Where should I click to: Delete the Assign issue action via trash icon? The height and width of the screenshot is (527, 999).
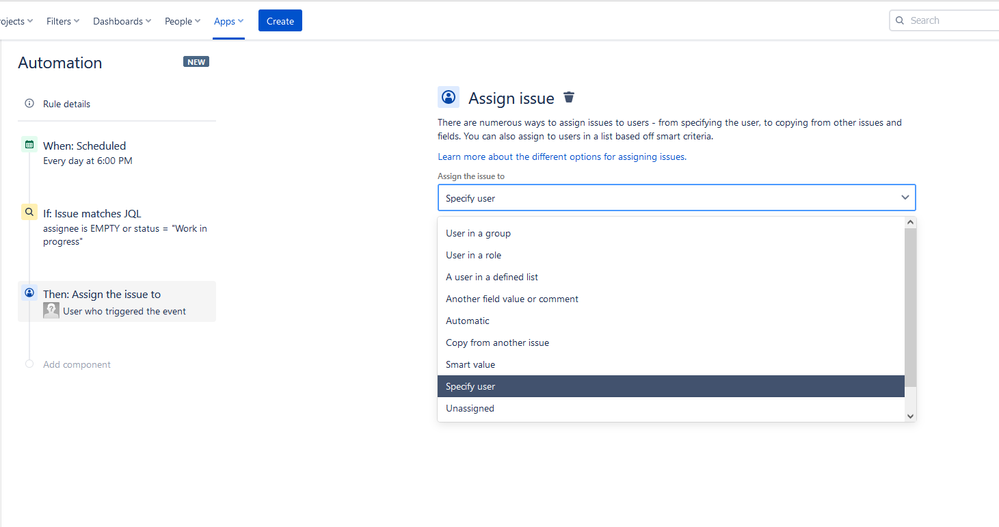(569, 97)
